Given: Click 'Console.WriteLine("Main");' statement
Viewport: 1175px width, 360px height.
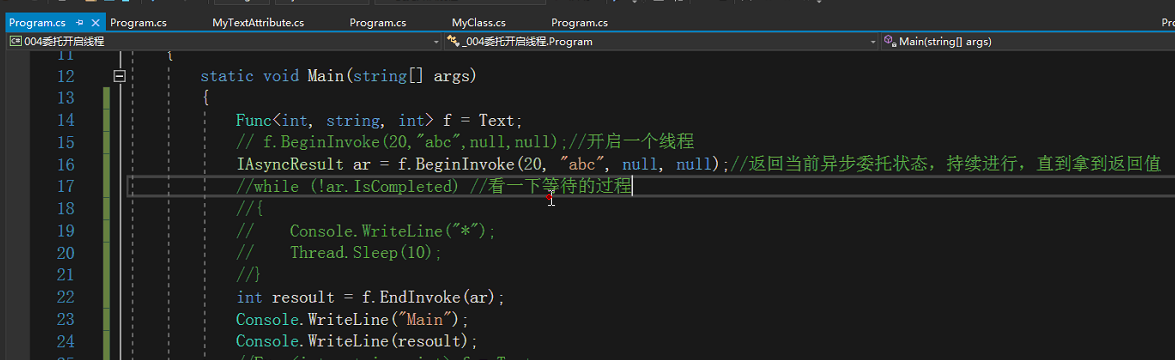Looking at the screenshot, I should tap(352, 320).
